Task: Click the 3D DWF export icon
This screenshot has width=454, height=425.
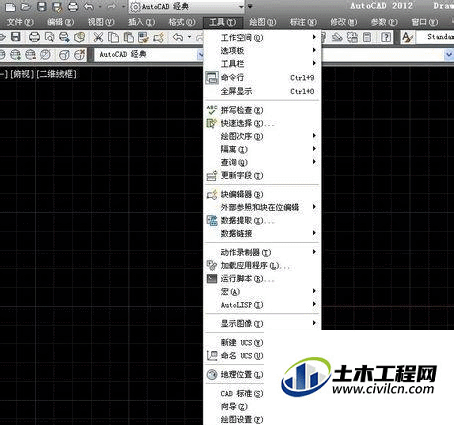Action: click(79, 37)
